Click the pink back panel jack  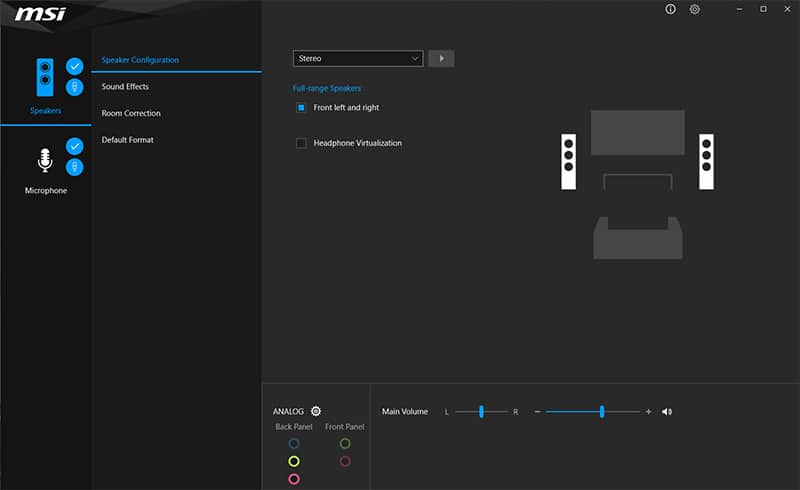click(294, 479)
